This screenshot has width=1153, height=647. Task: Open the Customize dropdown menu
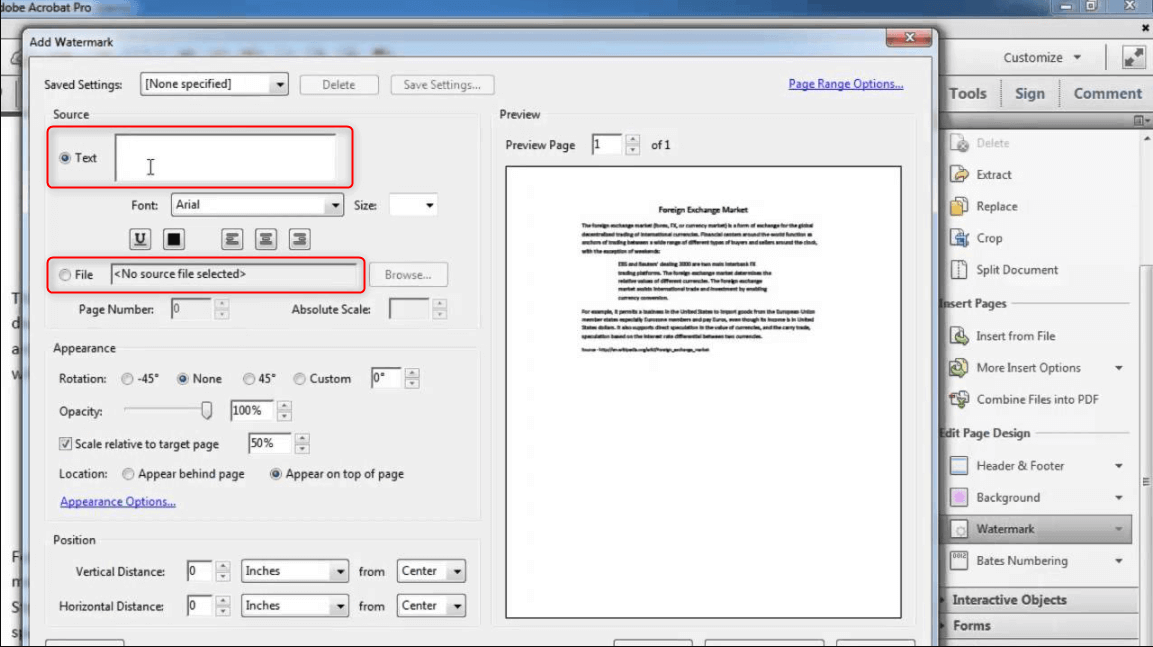click(x=1042, y=57)
